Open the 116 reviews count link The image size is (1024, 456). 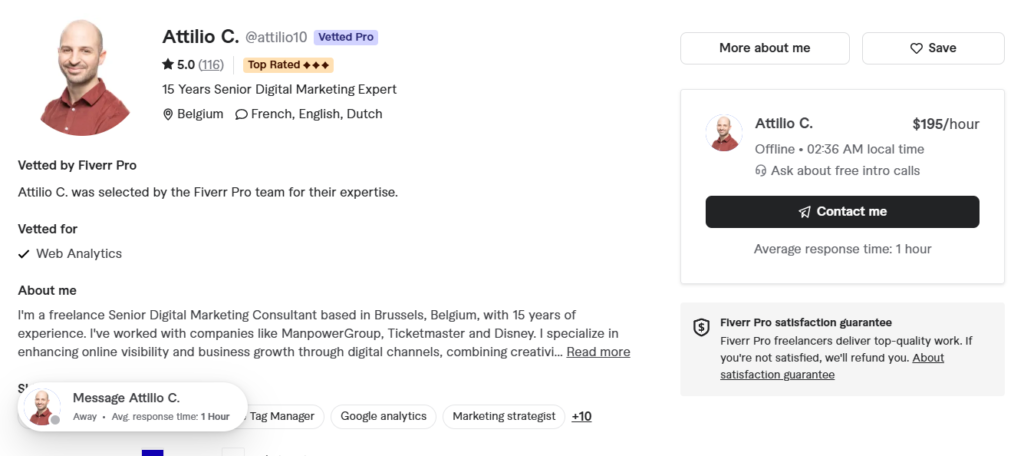point(211,65)
